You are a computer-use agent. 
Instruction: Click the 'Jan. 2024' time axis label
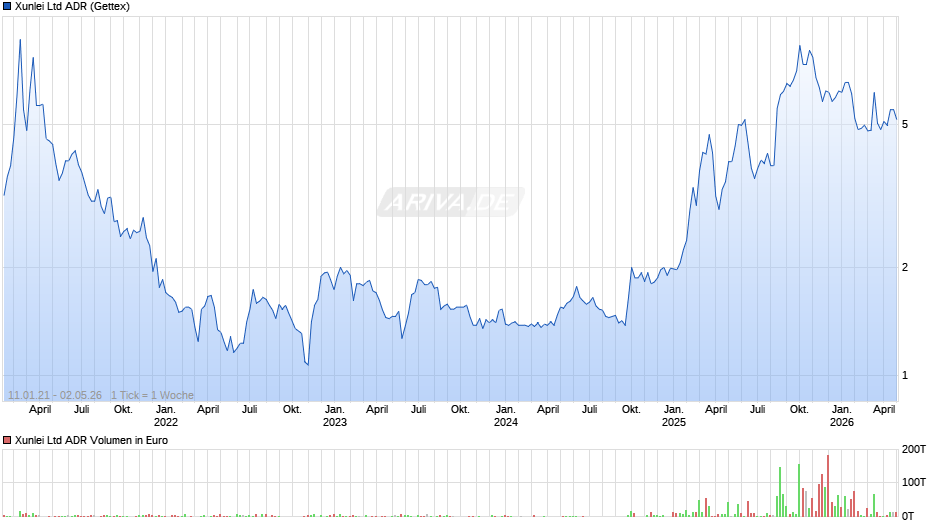coord(505,416)
